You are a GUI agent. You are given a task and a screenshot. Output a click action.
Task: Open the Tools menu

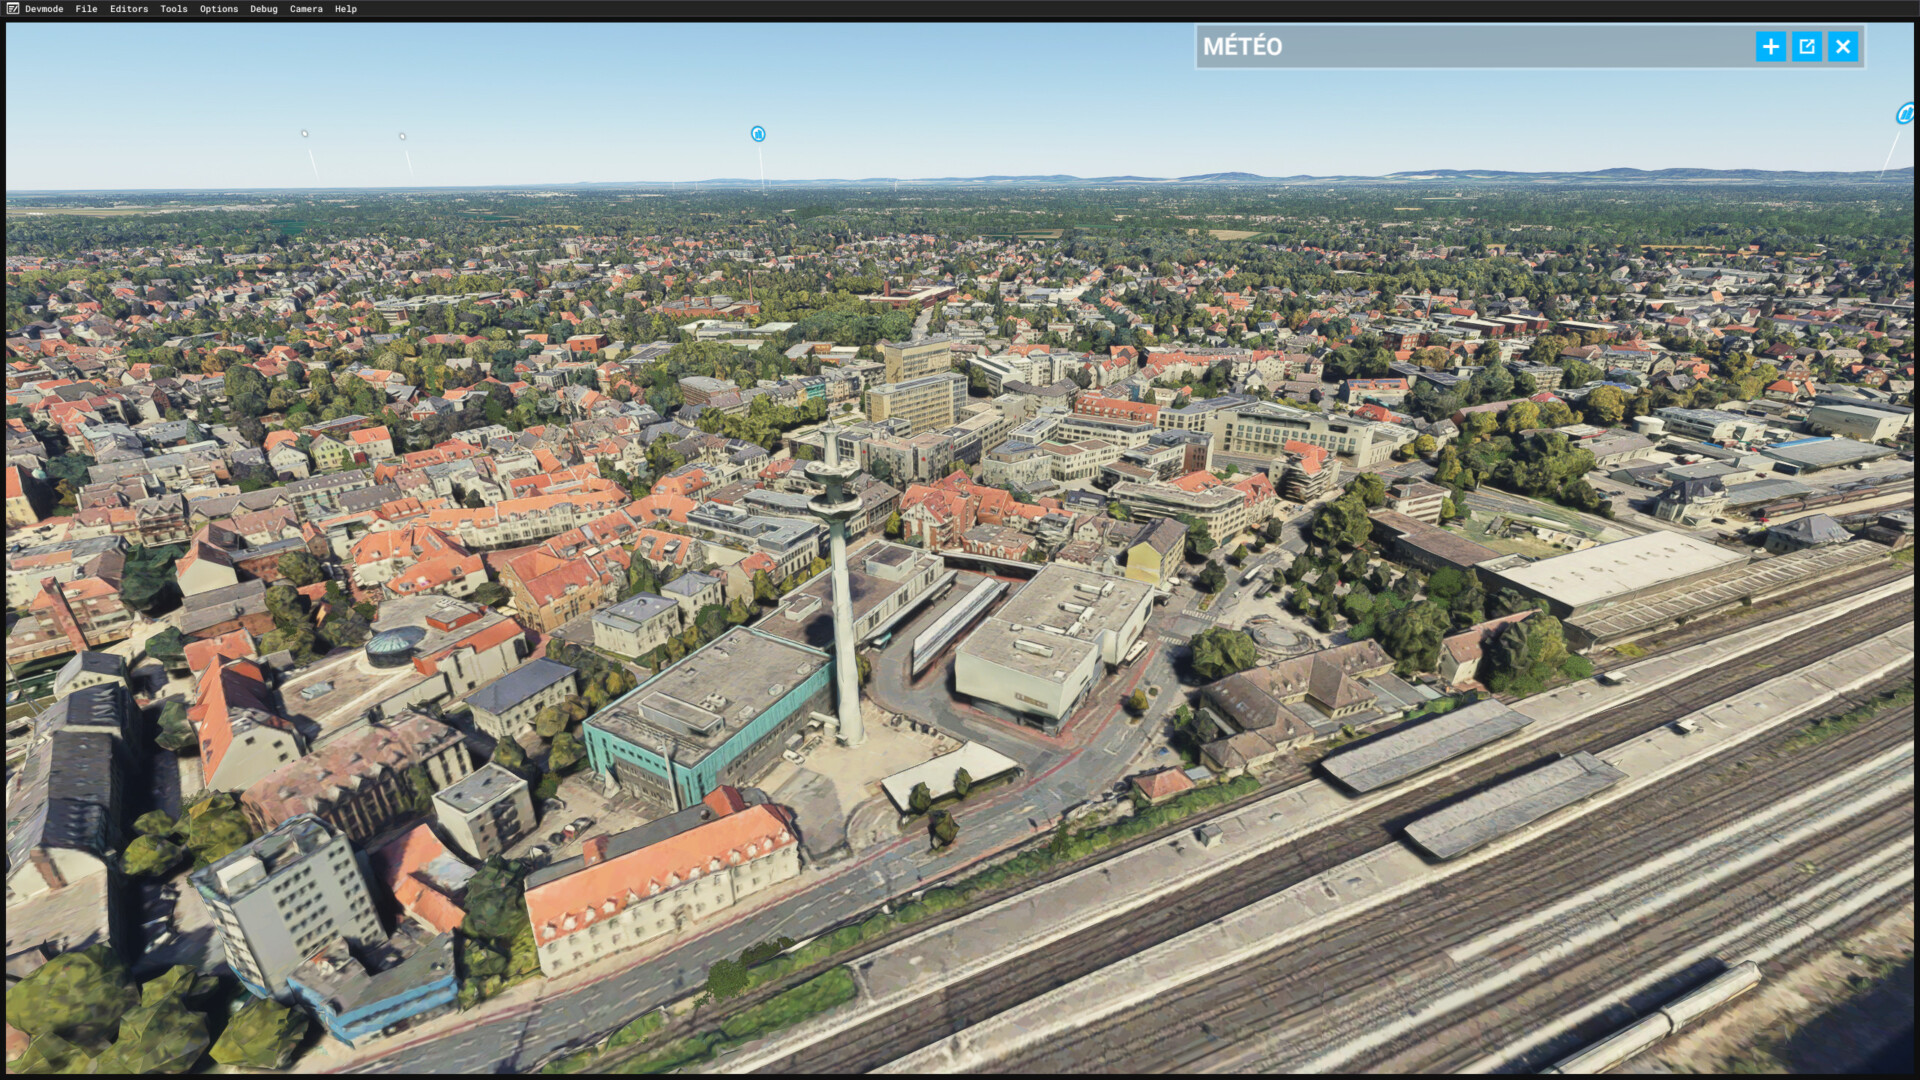(x=174, y=9)
